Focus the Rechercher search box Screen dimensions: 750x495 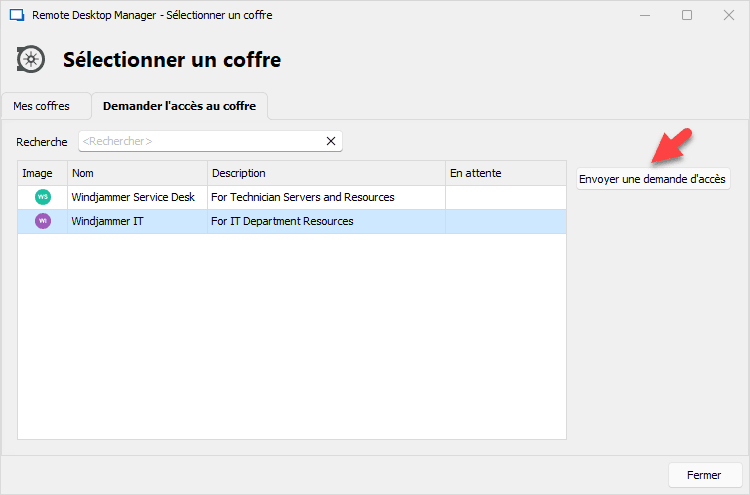(200, 142)
